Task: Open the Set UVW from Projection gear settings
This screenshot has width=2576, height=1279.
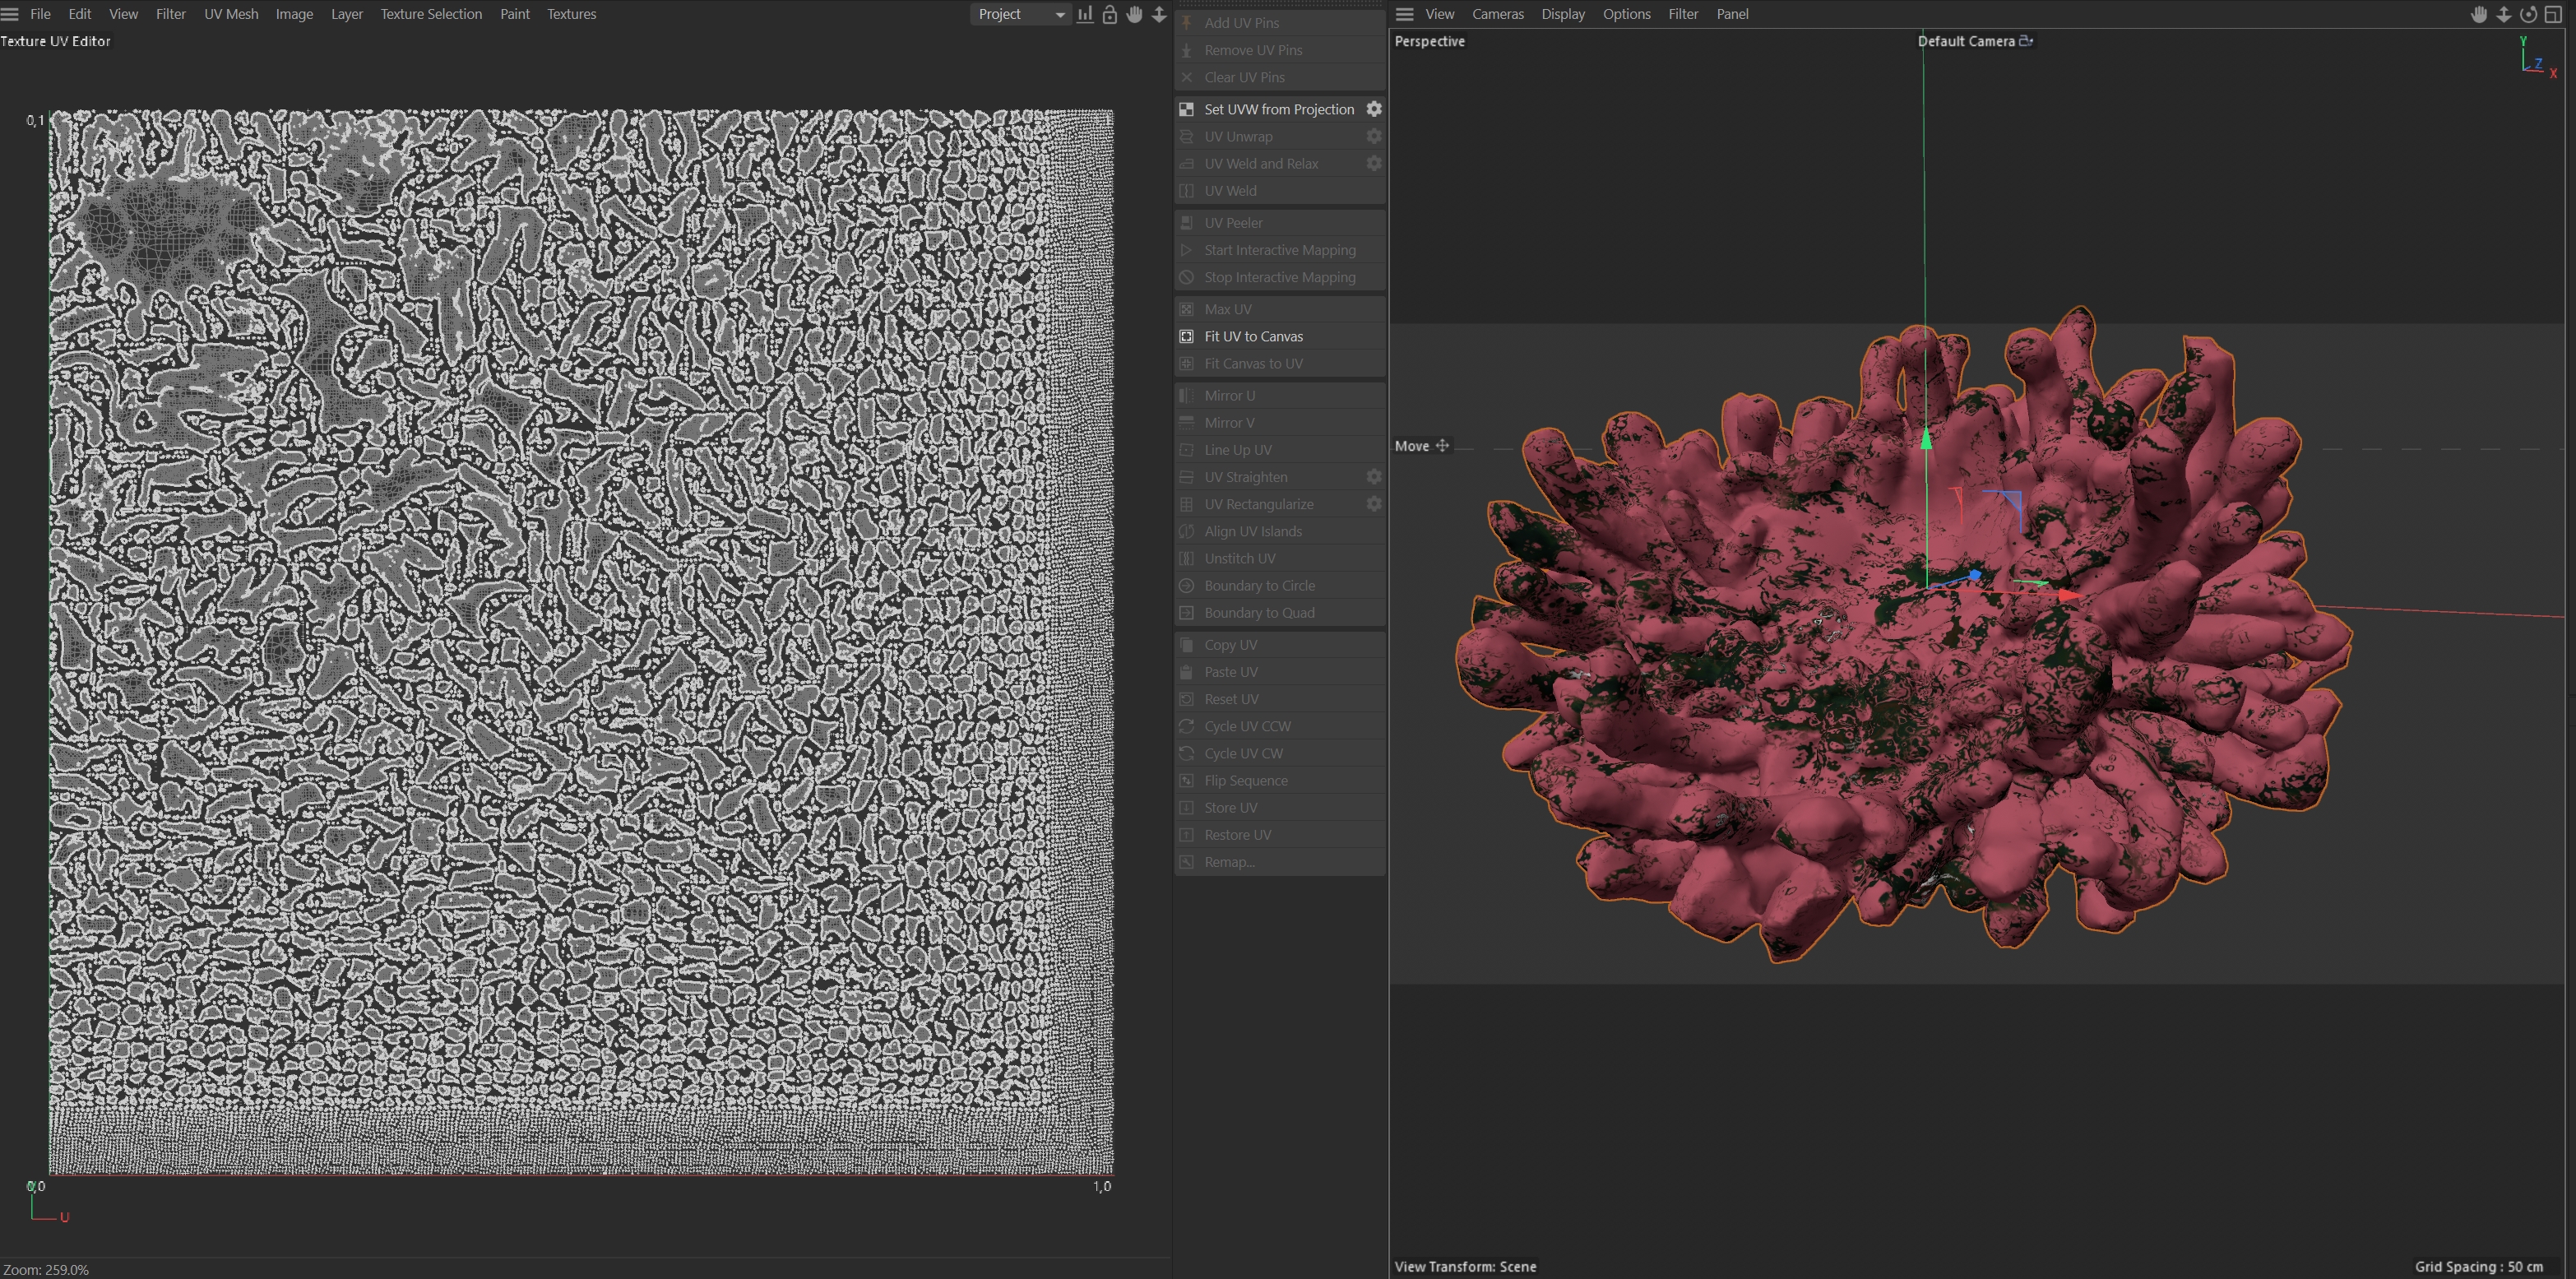Action: pos(1374,109)
